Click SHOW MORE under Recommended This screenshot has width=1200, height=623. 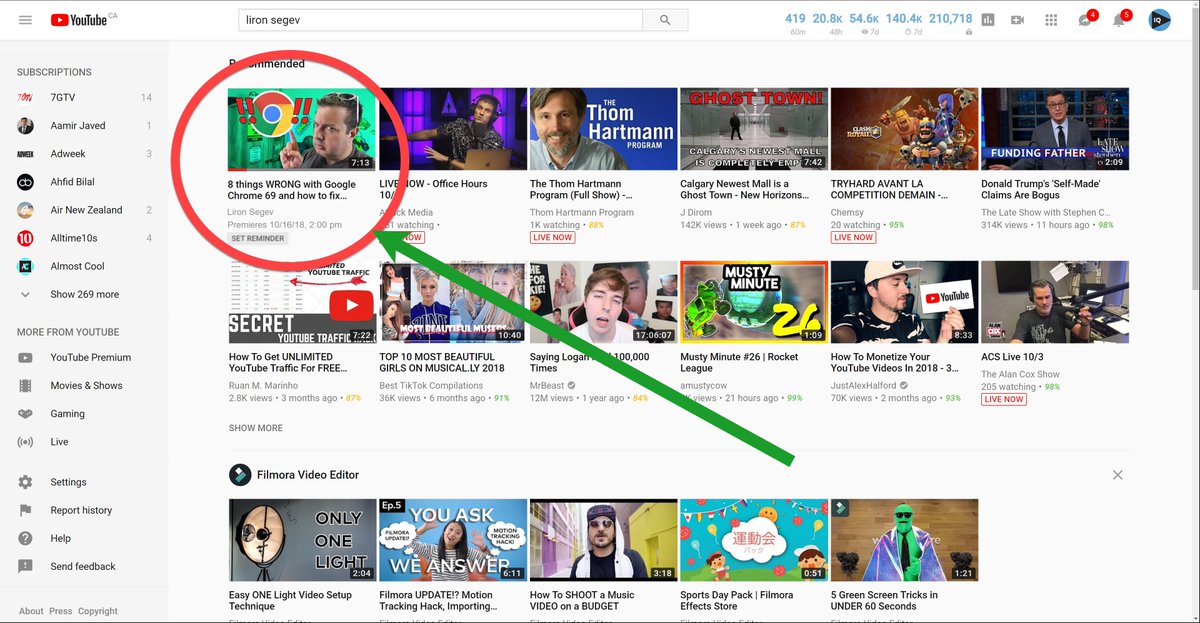256,428
